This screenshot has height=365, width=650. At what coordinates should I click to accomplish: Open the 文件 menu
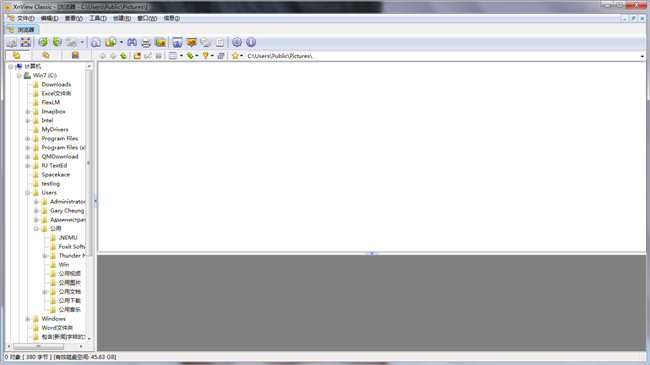point(26,18)
